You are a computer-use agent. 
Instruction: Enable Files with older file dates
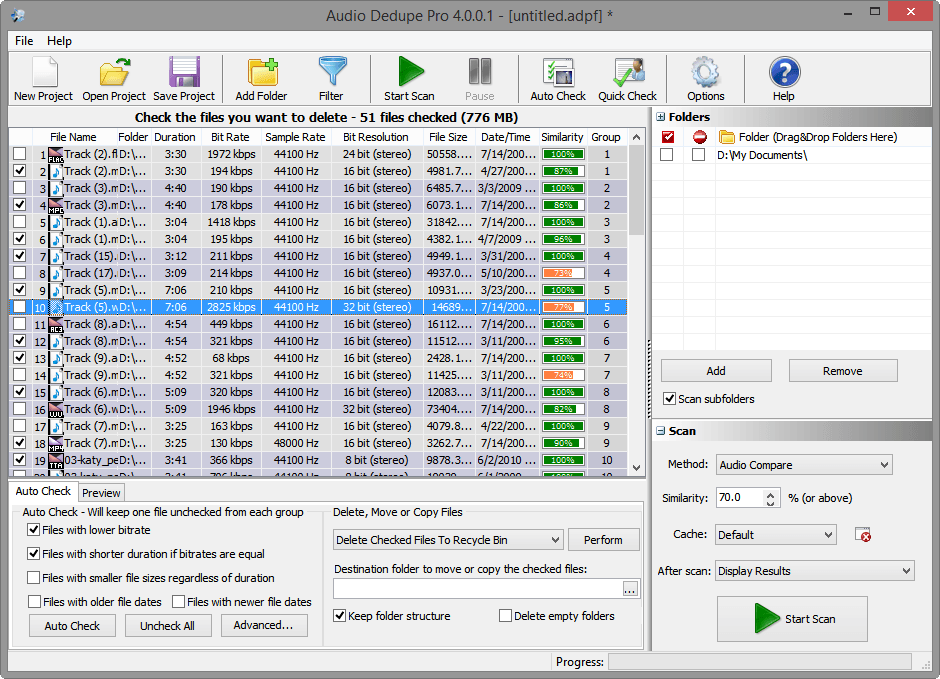(34, 602)
